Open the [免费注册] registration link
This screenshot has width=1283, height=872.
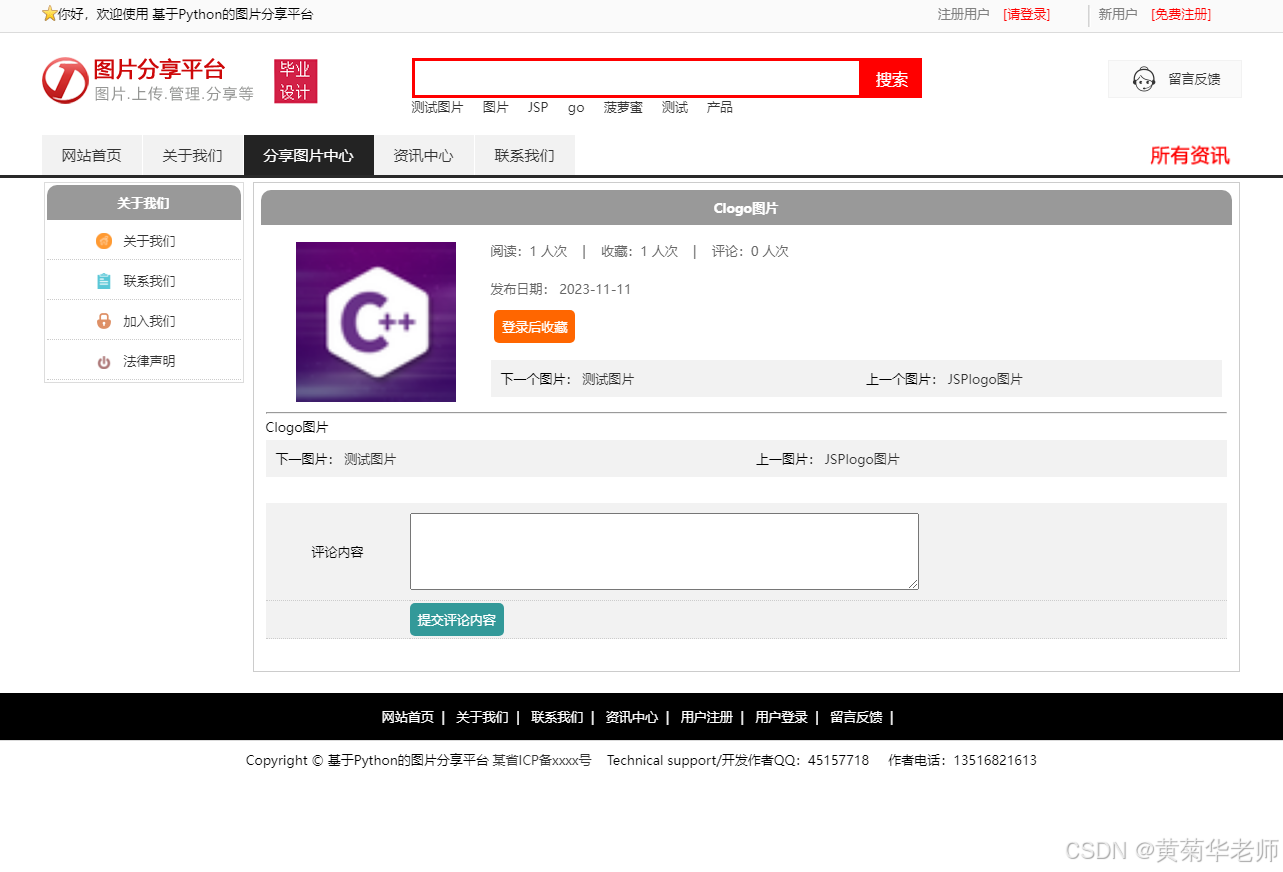click(1181, 14)
